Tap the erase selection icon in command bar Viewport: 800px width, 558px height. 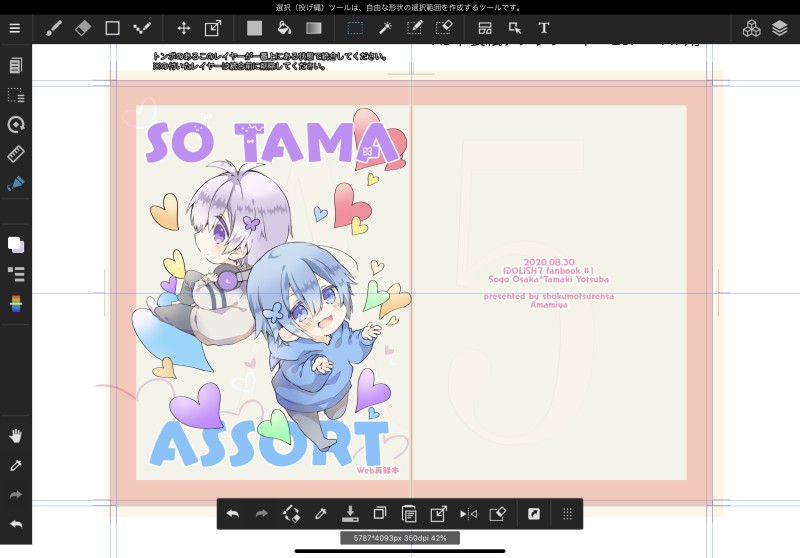497,514
